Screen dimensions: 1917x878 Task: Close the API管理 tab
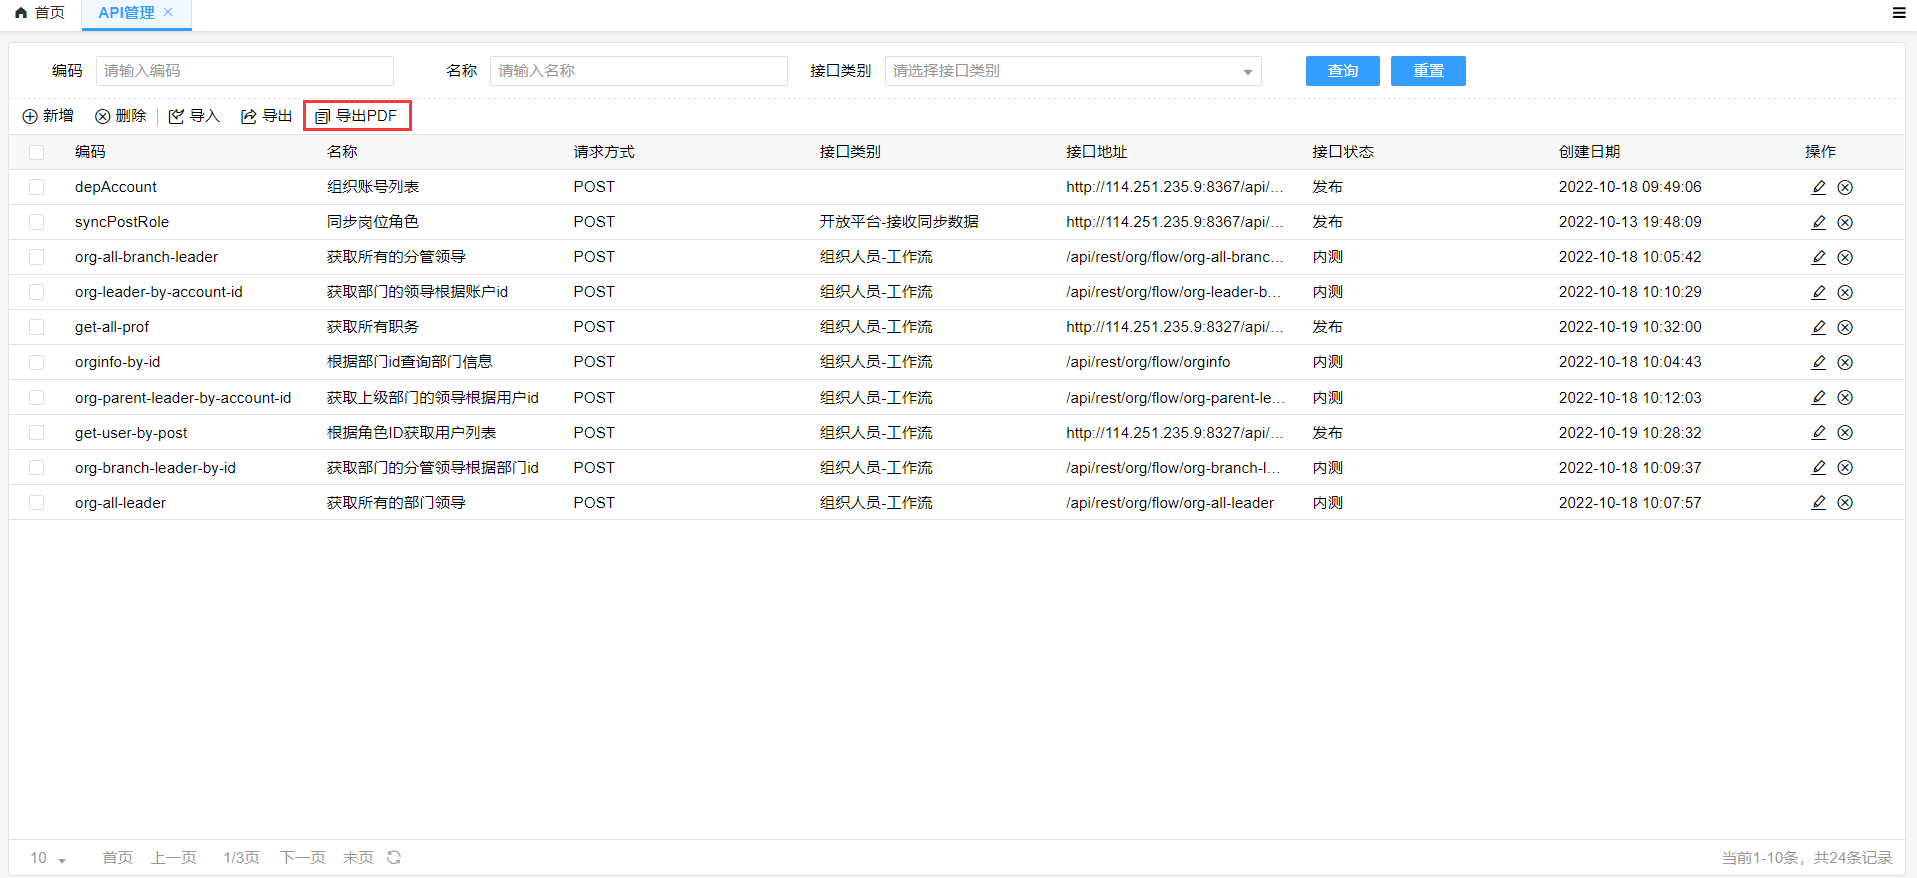(x=168, y=12)
